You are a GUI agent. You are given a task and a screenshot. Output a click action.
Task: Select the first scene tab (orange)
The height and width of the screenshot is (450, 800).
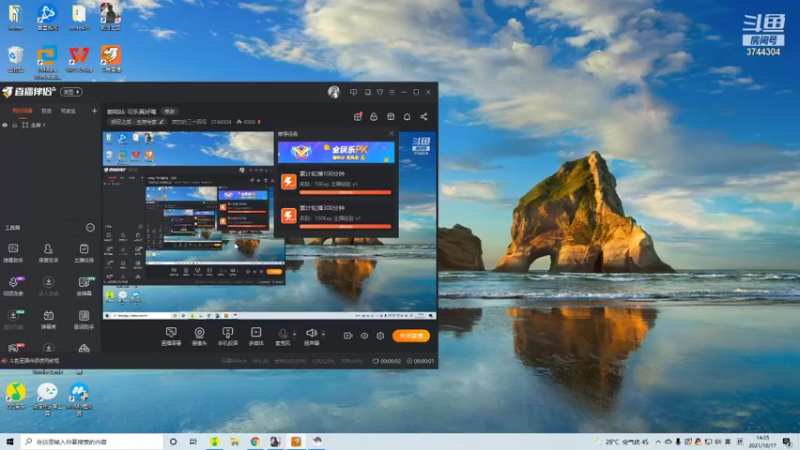pyautogui.click(x=22, y=111)
